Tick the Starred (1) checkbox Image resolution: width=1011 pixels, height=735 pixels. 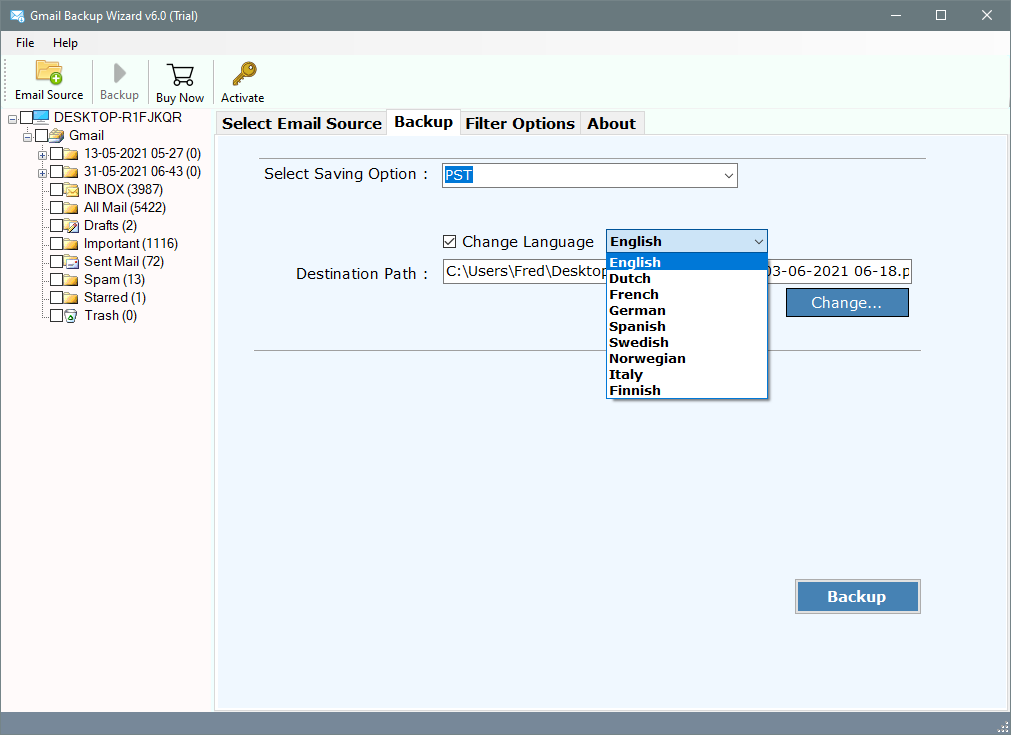57,298
